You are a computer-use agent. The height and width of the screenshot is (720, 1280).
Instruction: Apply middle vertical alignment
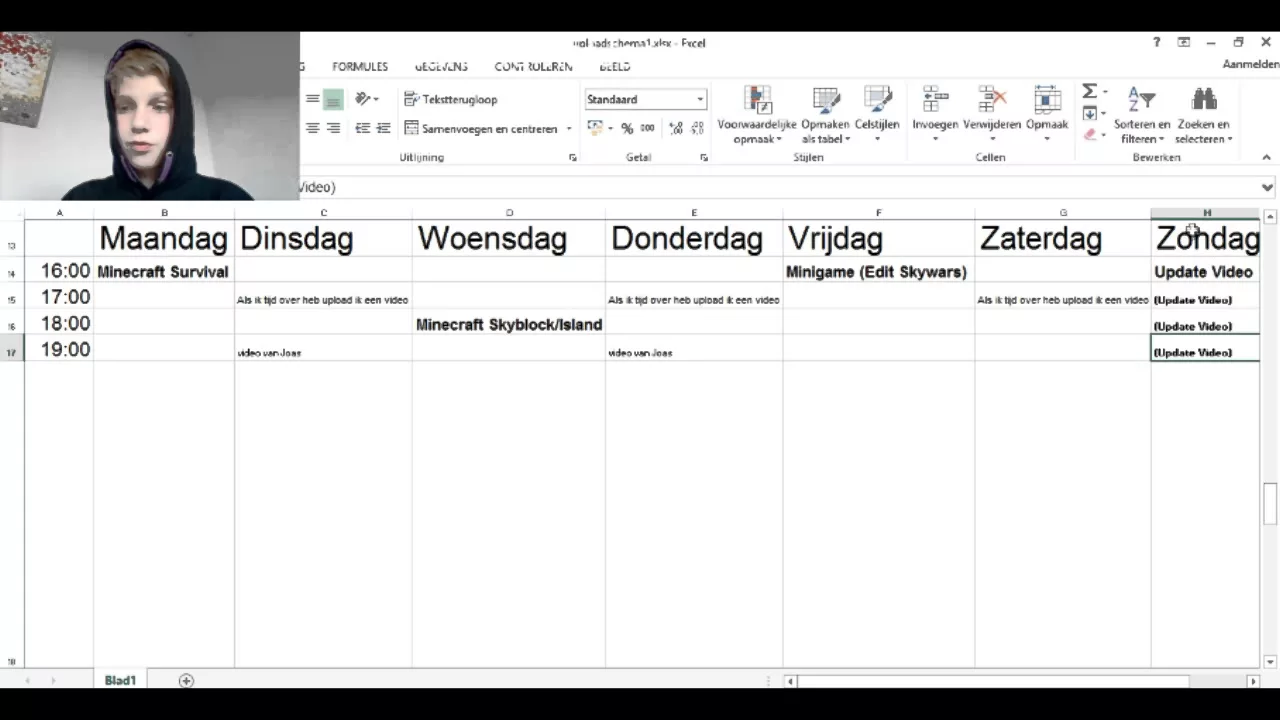(x=313, y=99)
